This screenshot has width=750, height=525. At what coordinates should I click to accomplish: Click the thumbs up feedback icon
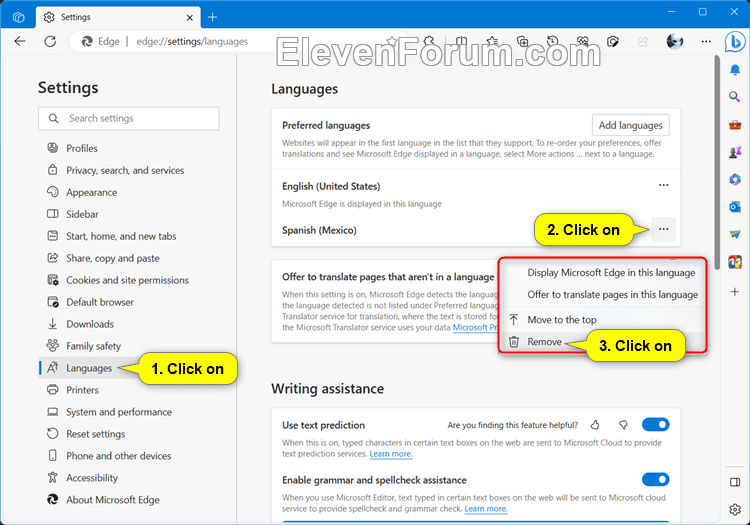click(595, 425)
